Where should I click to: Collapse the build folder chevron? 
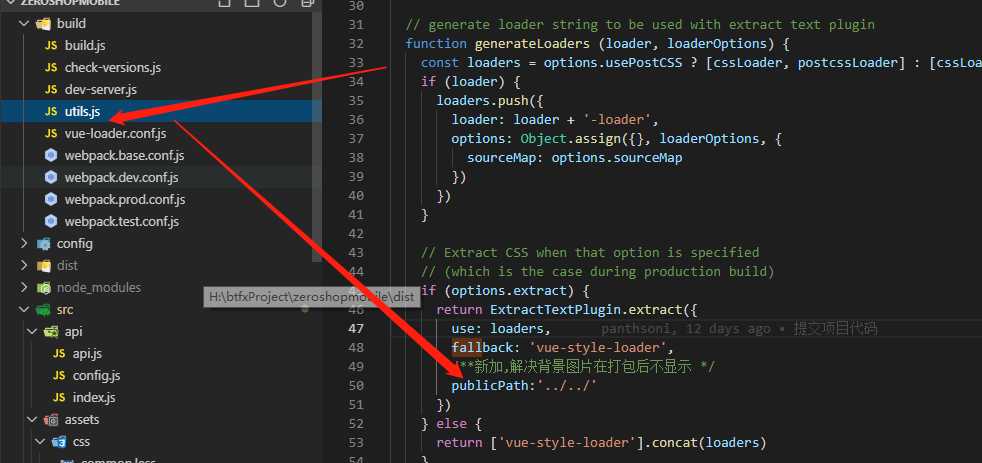click(24, 24)
